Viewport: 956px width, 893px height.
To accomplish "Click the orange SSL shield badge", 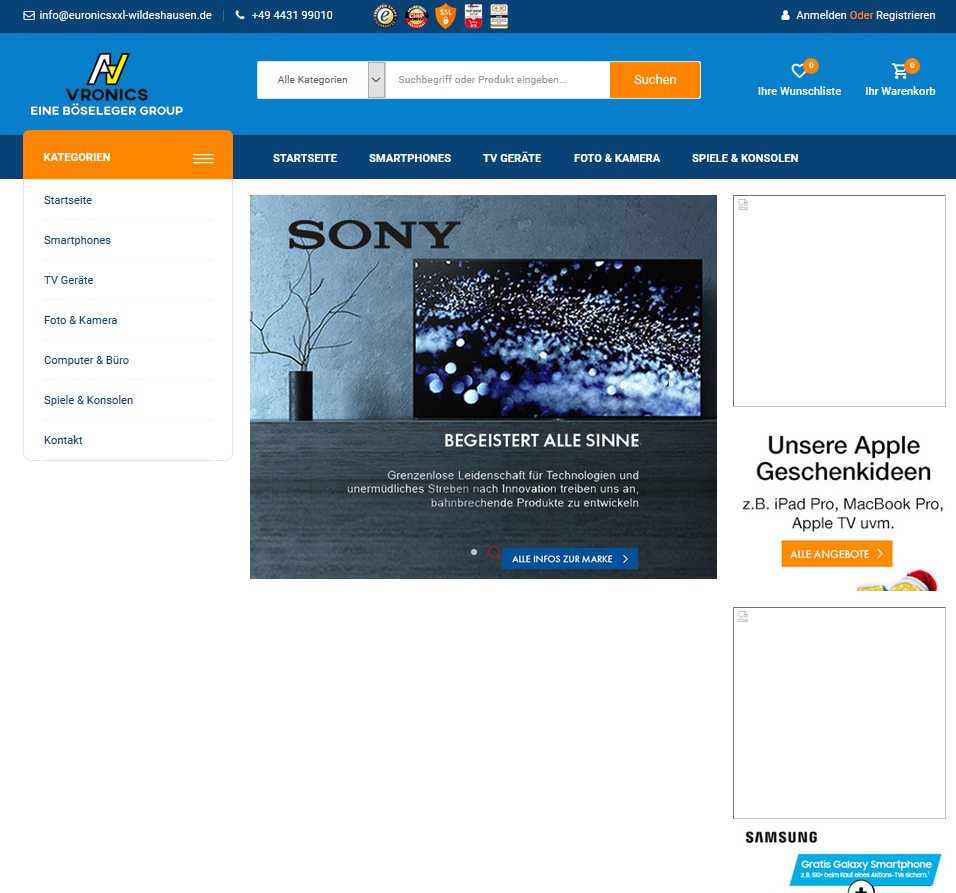I will (x=446, y=16).
